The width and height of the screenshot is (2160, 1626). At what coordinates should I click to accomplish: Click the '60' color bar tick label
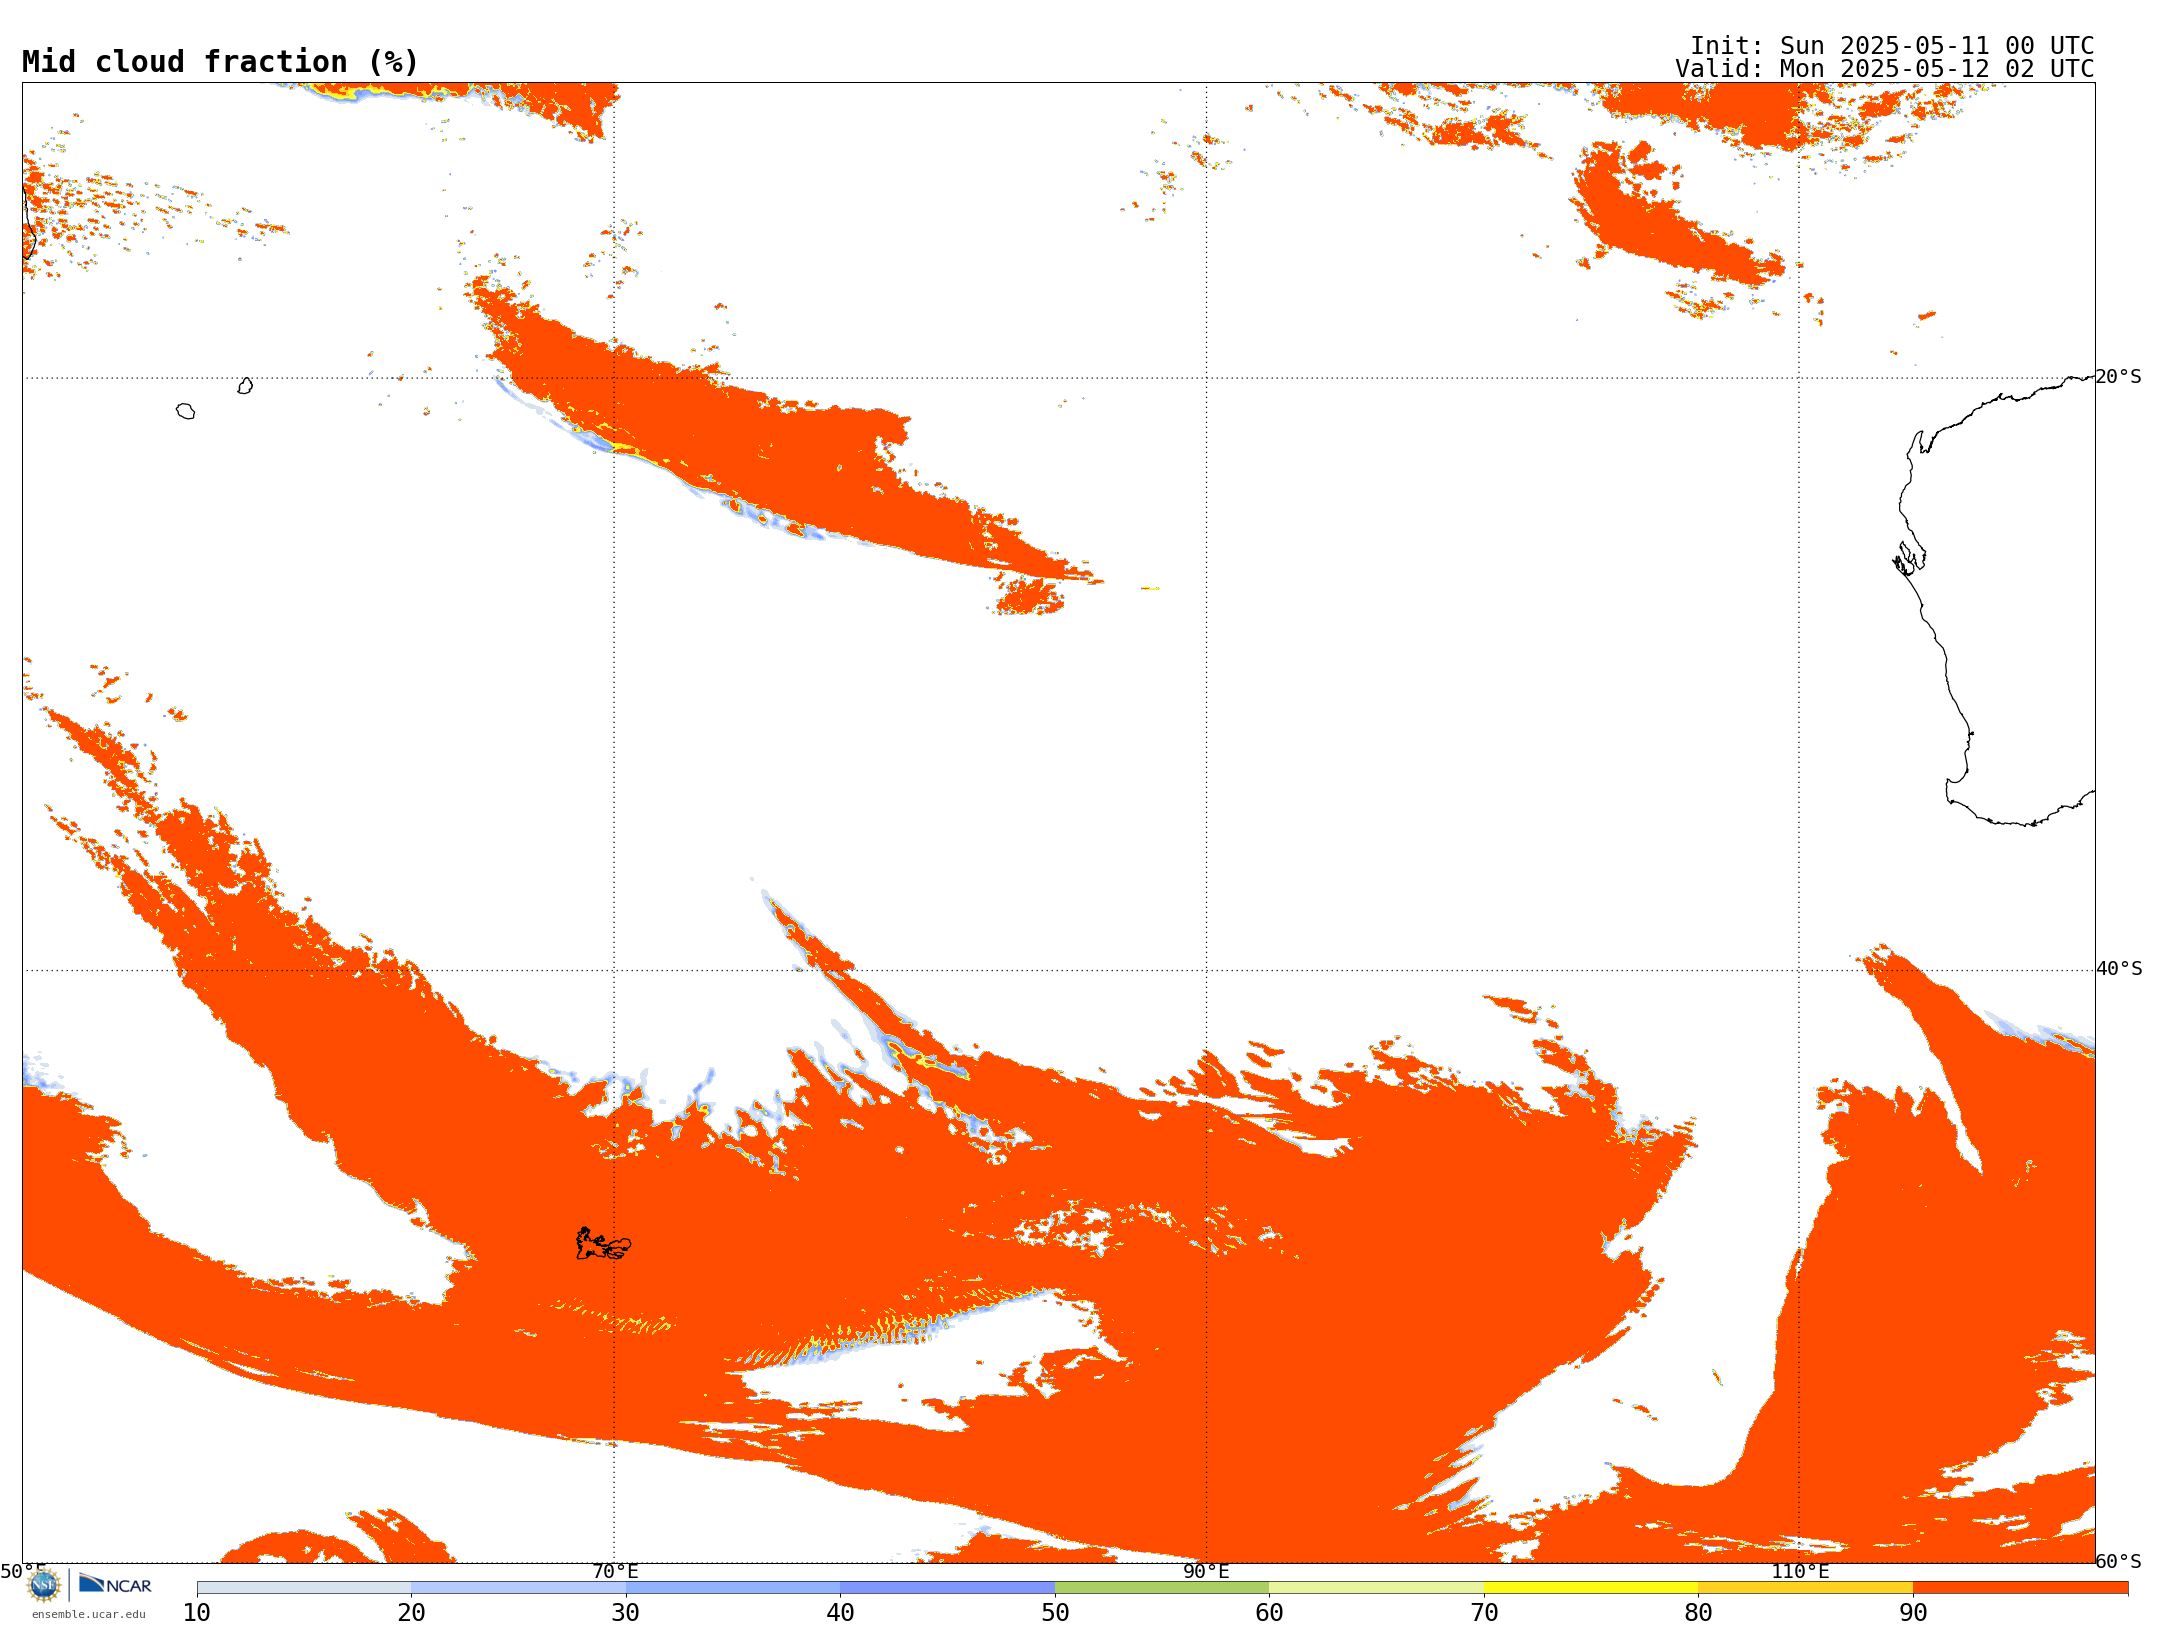(x=1269, y=1613)
